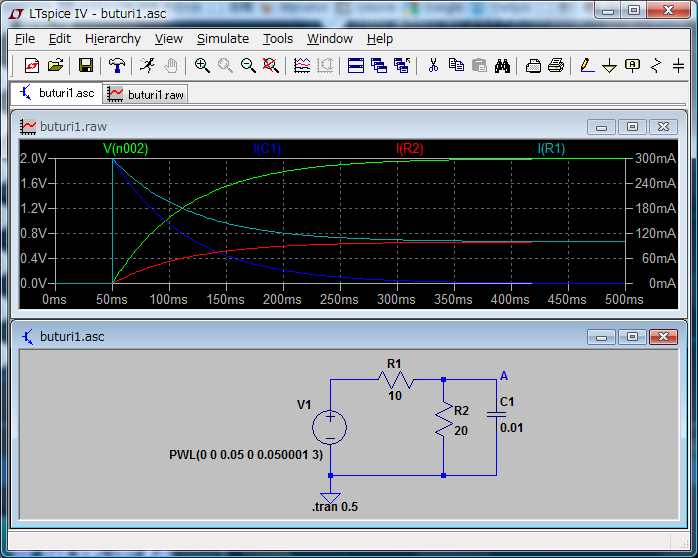The image size is (698, 558).
Task: Open the View menu
Action: coord(168,39)
